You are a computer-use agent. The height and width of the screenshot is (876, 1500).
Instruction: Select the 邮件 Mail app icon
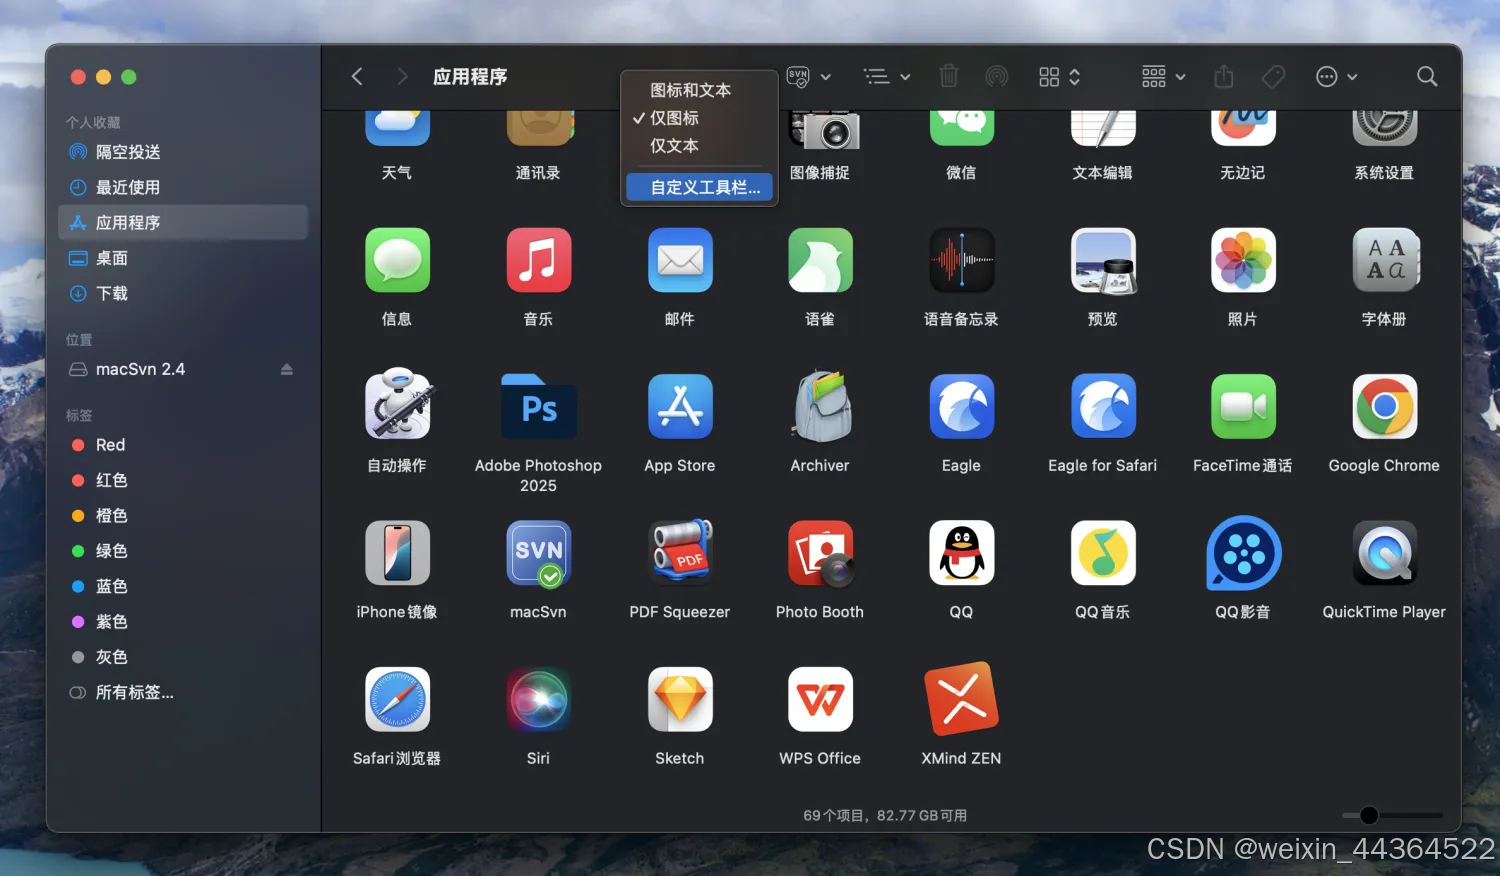pyautogui.click(x=680, y=260)
